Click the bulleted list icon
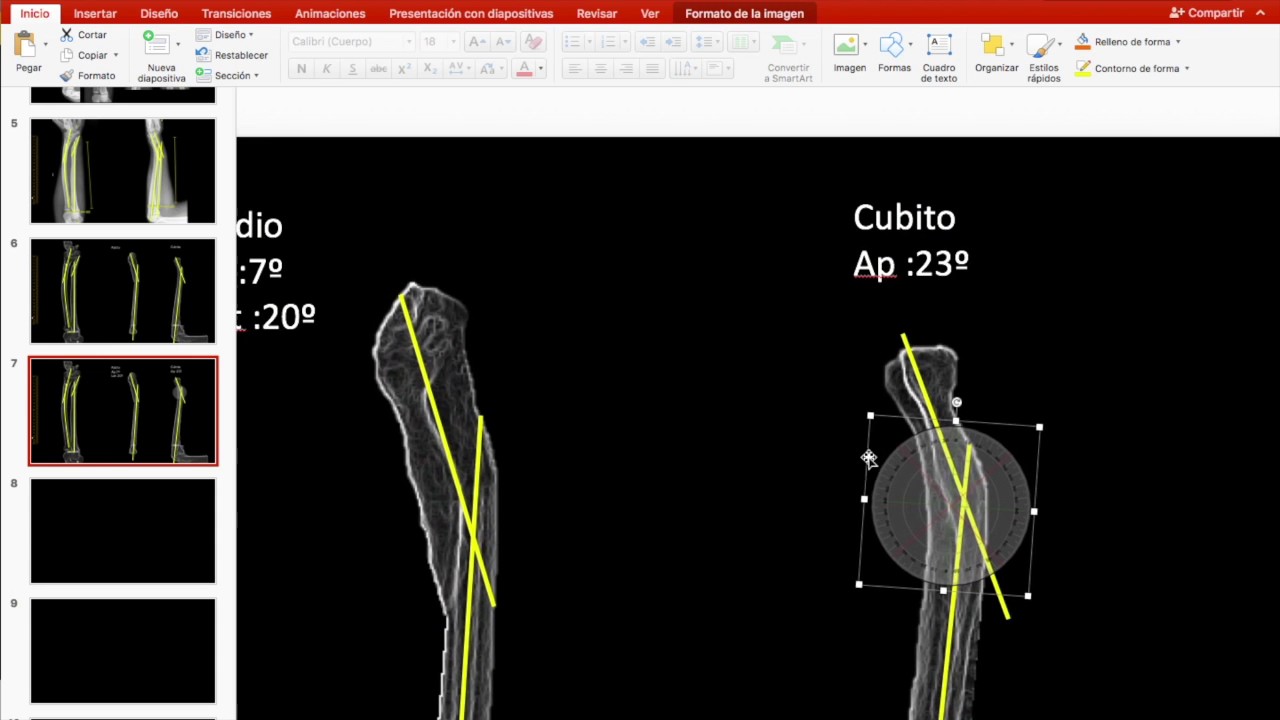 572,42
